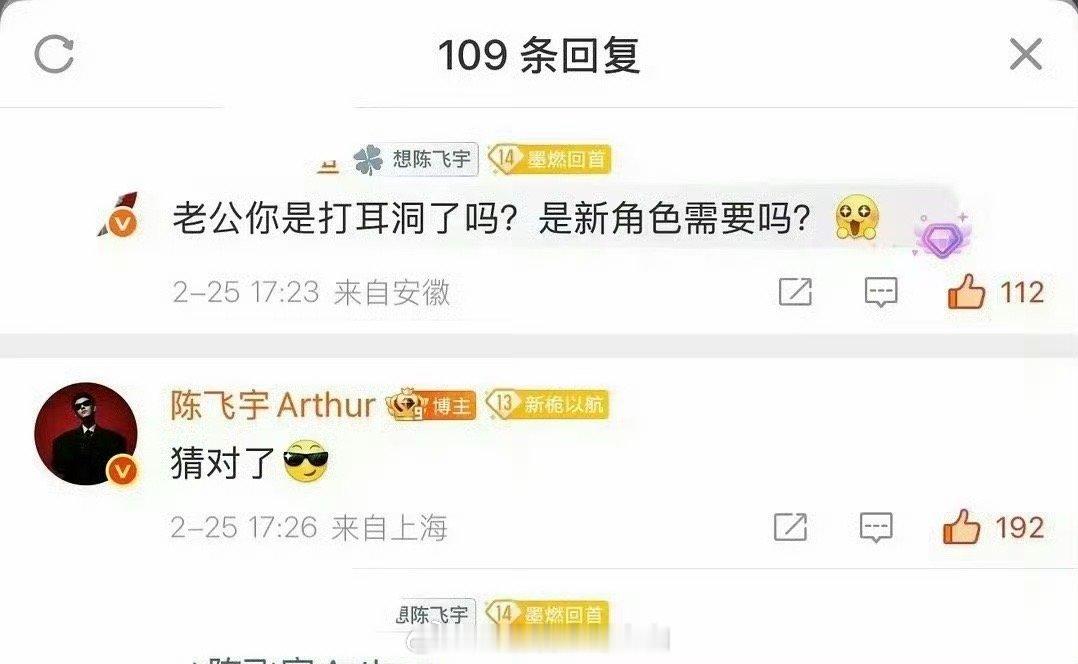Viewport: 1078px width, 664px height.
Task: Open the first commenter's small avatar
Action: pos(118,214)
